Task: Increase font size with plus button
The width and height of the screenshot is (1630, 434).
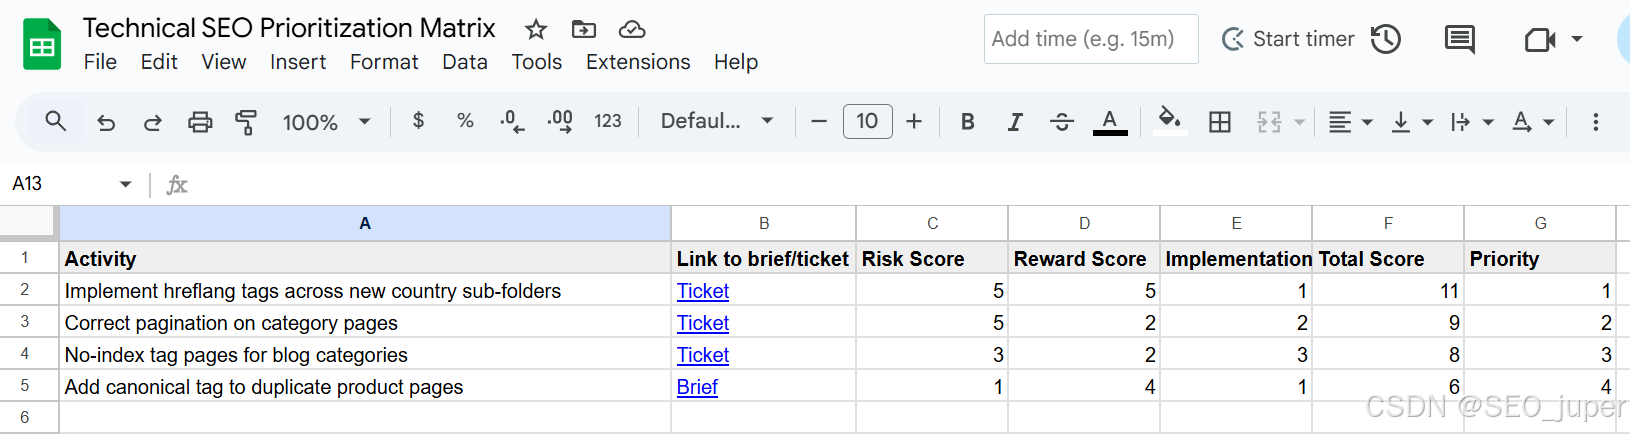Action: pyautogui.click(x=914, y=122)
